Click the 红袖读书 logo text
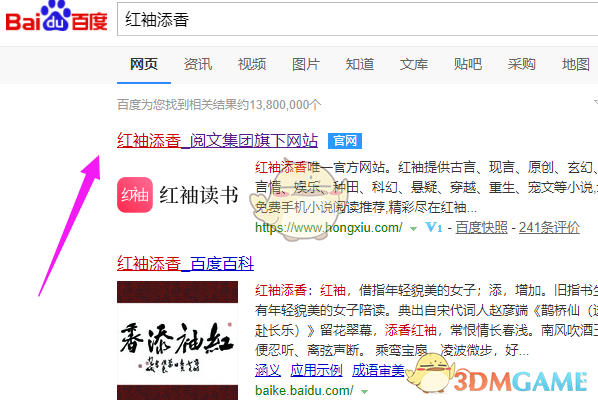Screen dimensions: 598x400 [199, 195]
